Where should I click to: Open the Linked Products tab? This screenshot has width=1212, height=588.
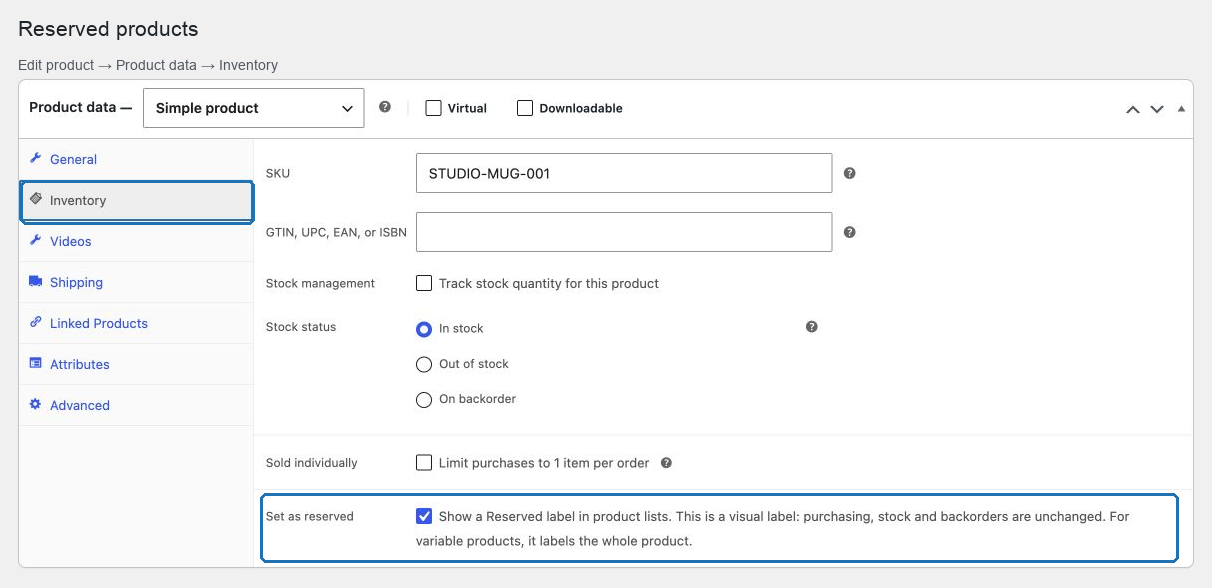pos(136,323)
